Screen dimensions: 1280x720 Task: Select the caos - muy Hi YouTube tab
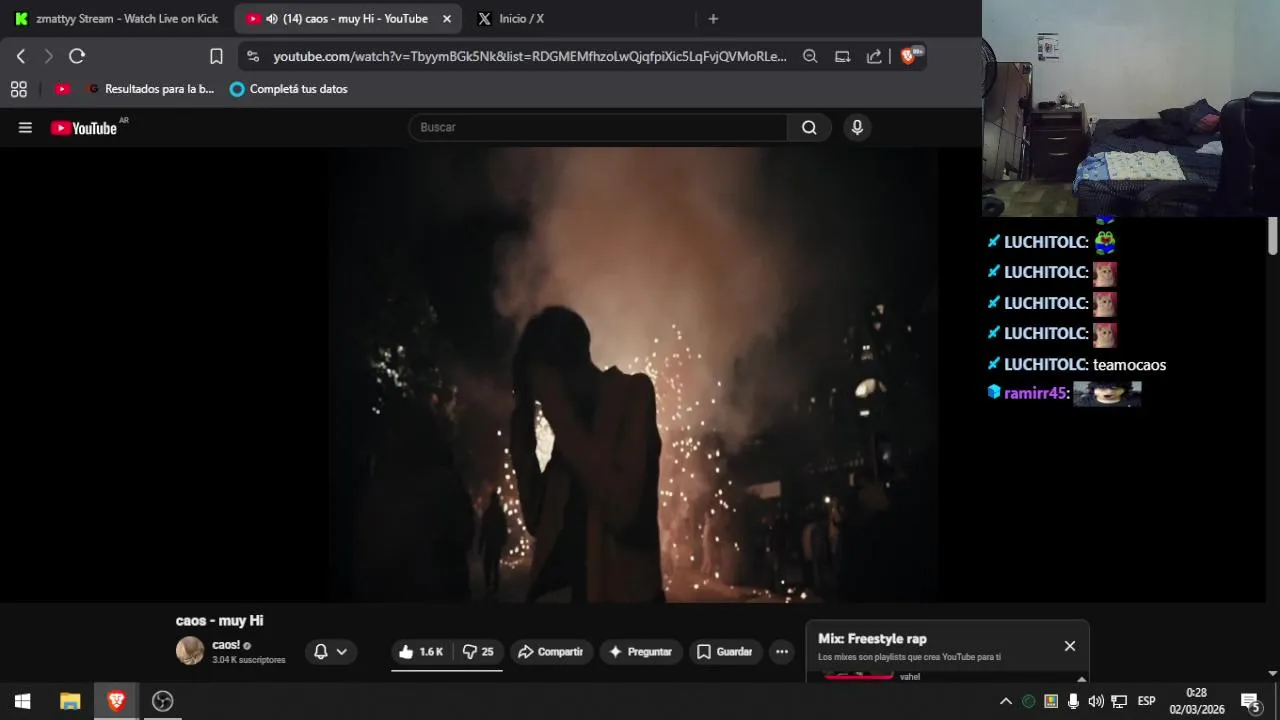[348, 18]
